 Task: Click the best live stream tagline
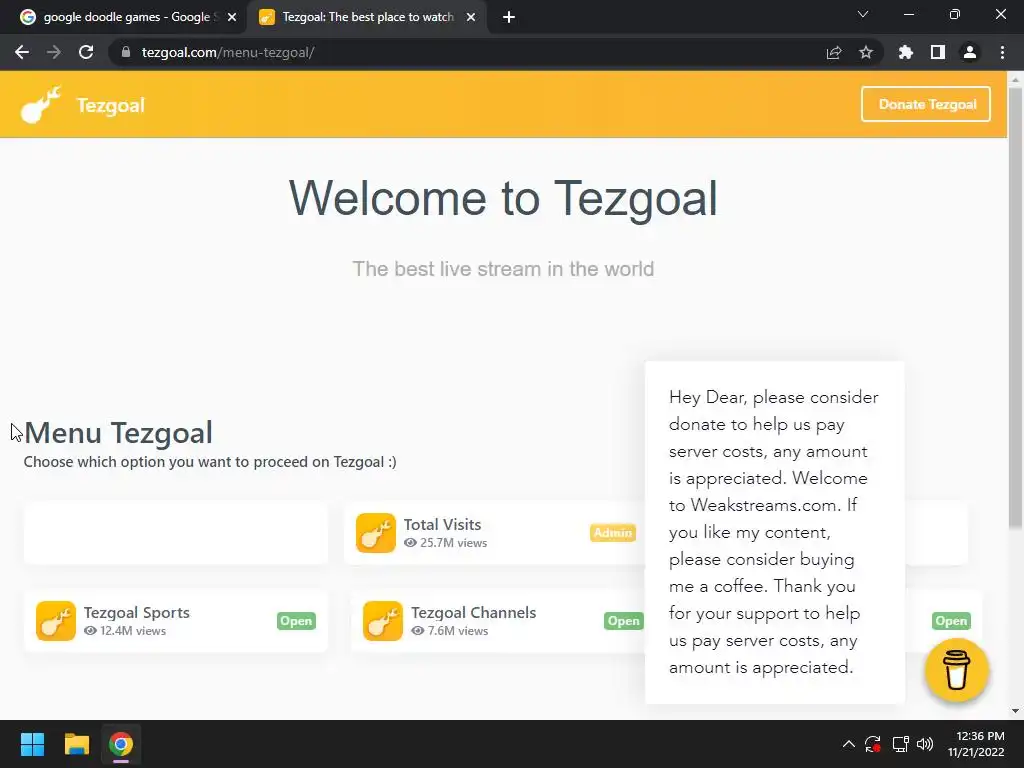click(x=503, y=269)
